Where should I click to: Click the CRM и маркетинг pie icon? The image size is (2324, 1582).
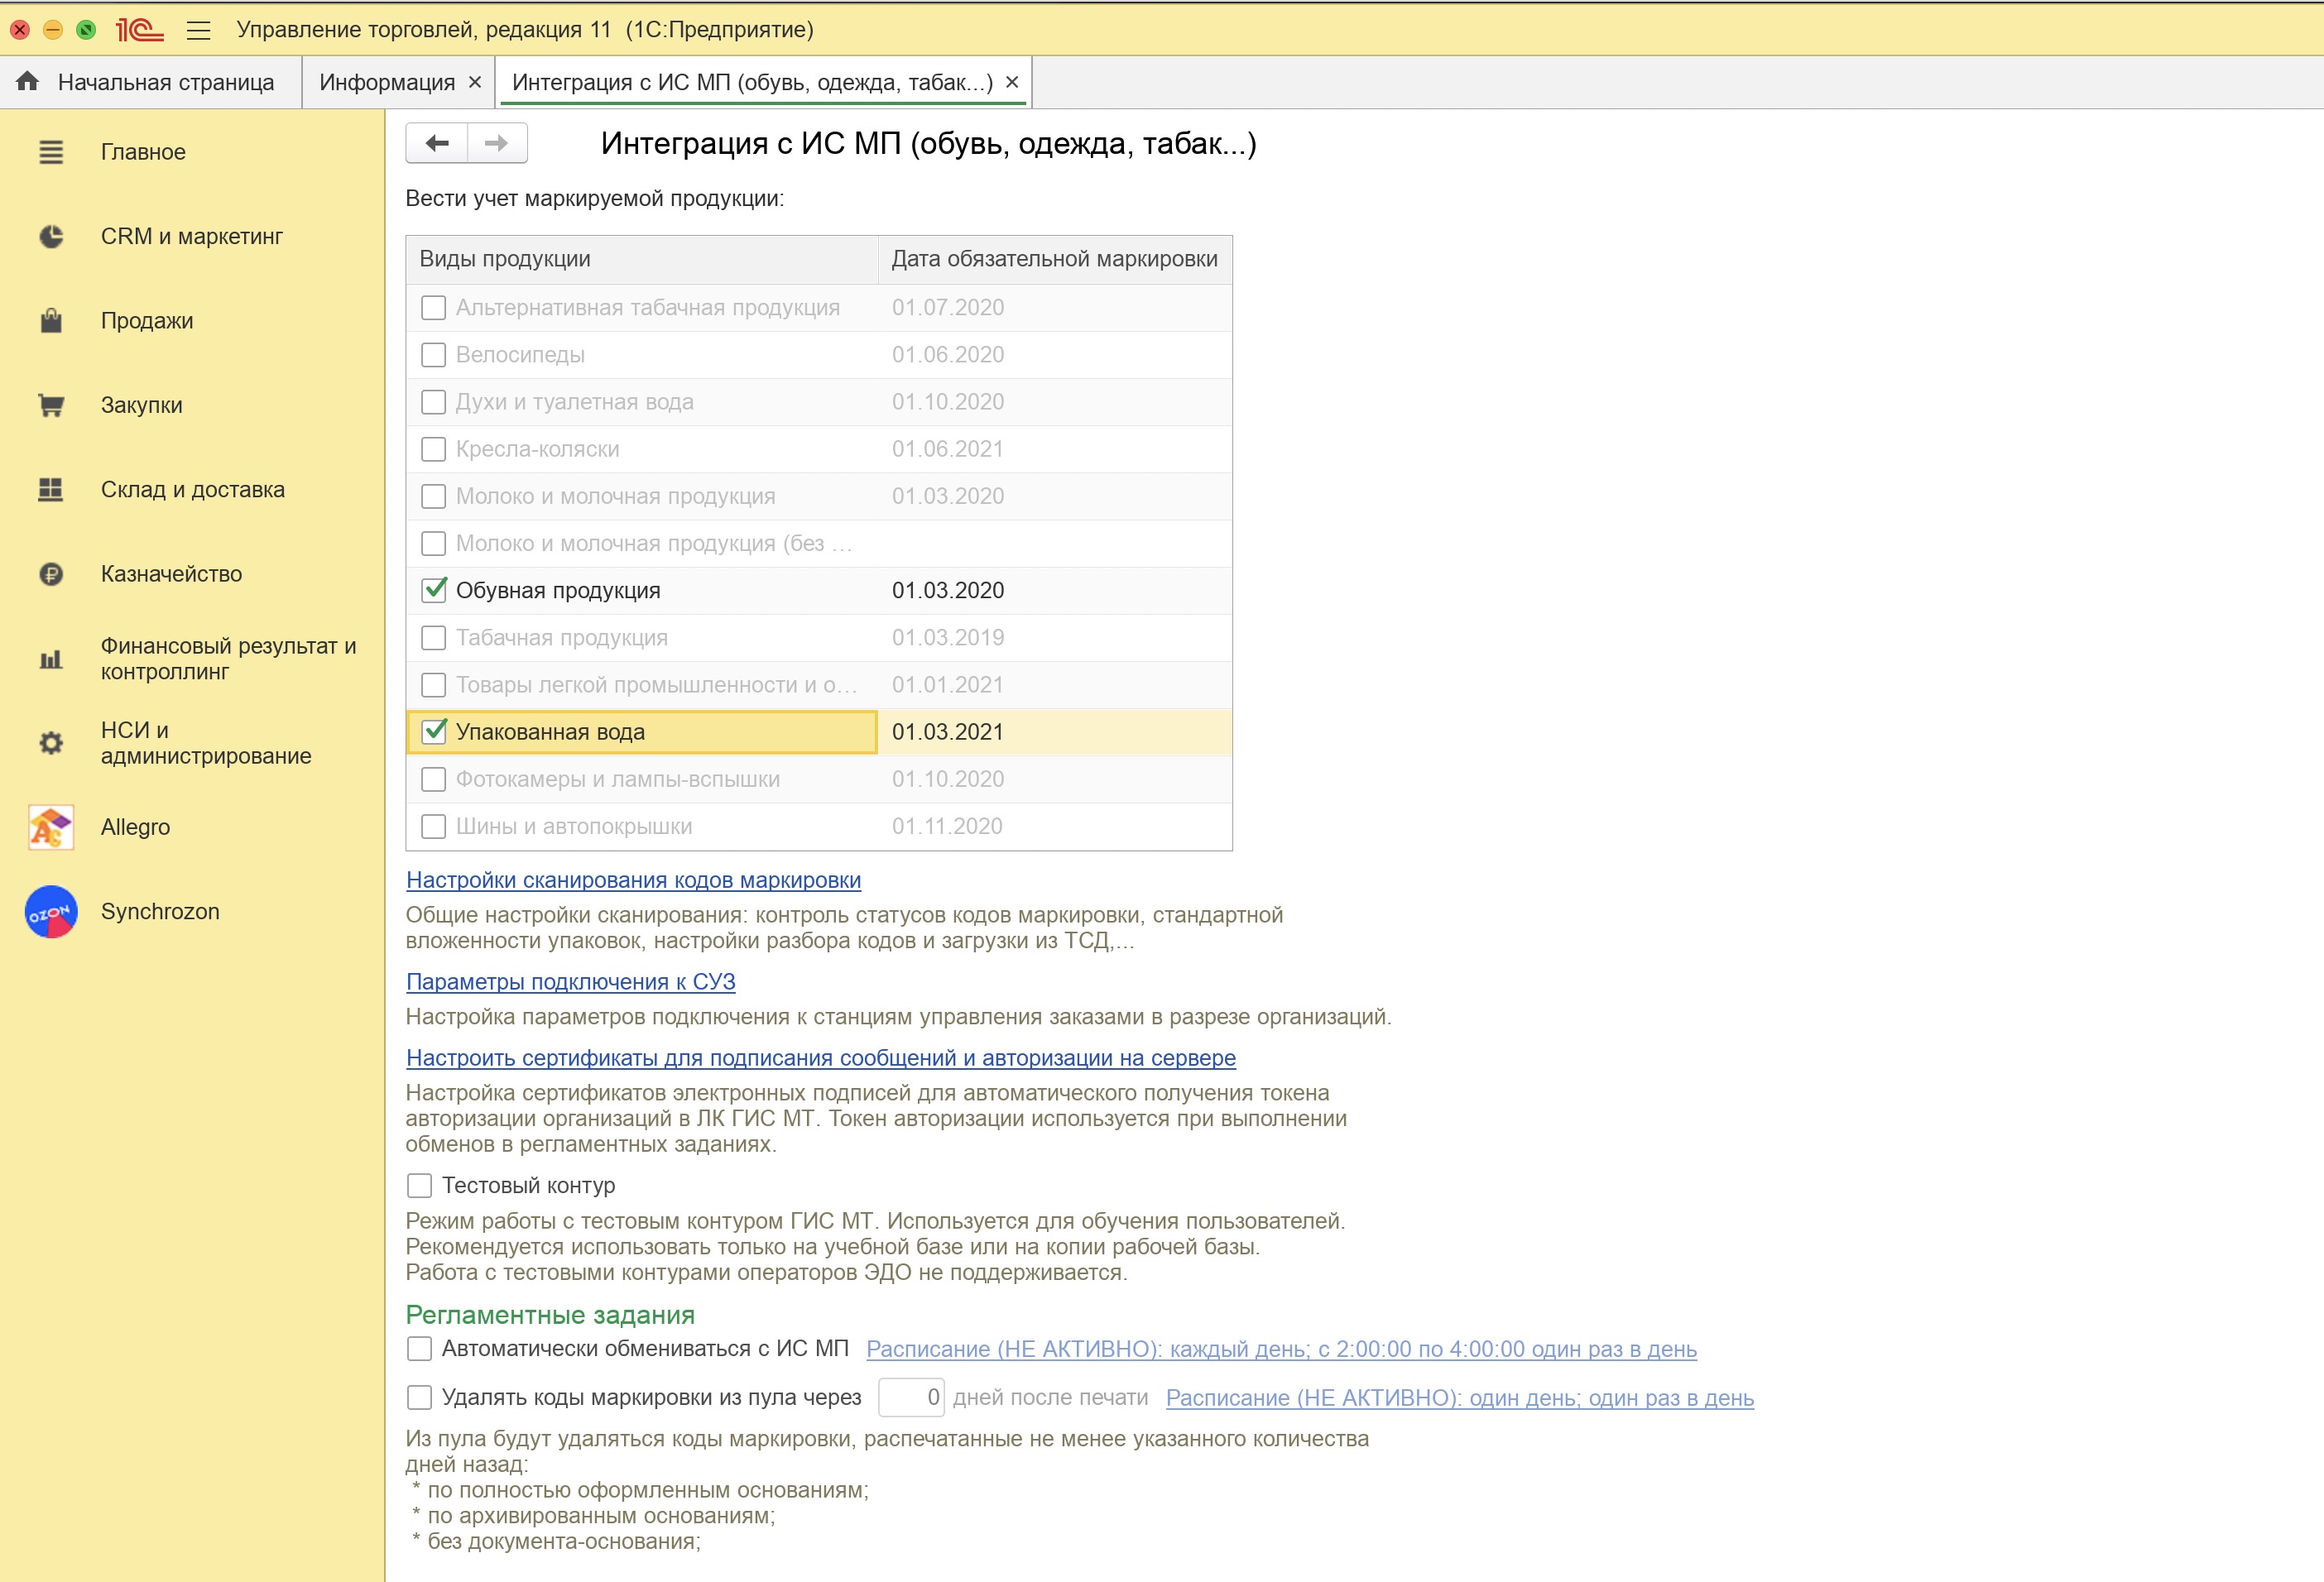[51, 237]
